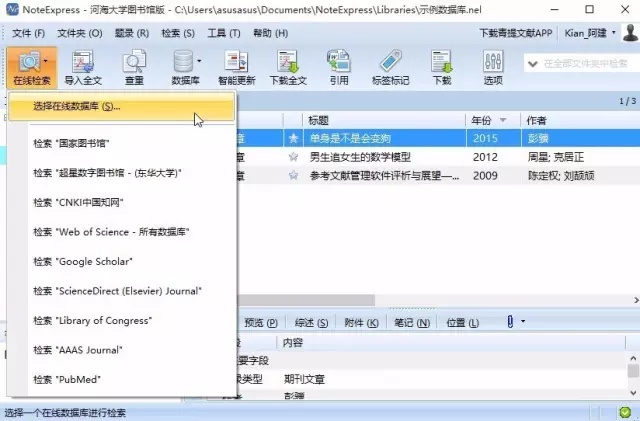Viewport: 640px width, 421px height.
Task: Open the dropdown arrow beside paperclip
Action: 523,321
